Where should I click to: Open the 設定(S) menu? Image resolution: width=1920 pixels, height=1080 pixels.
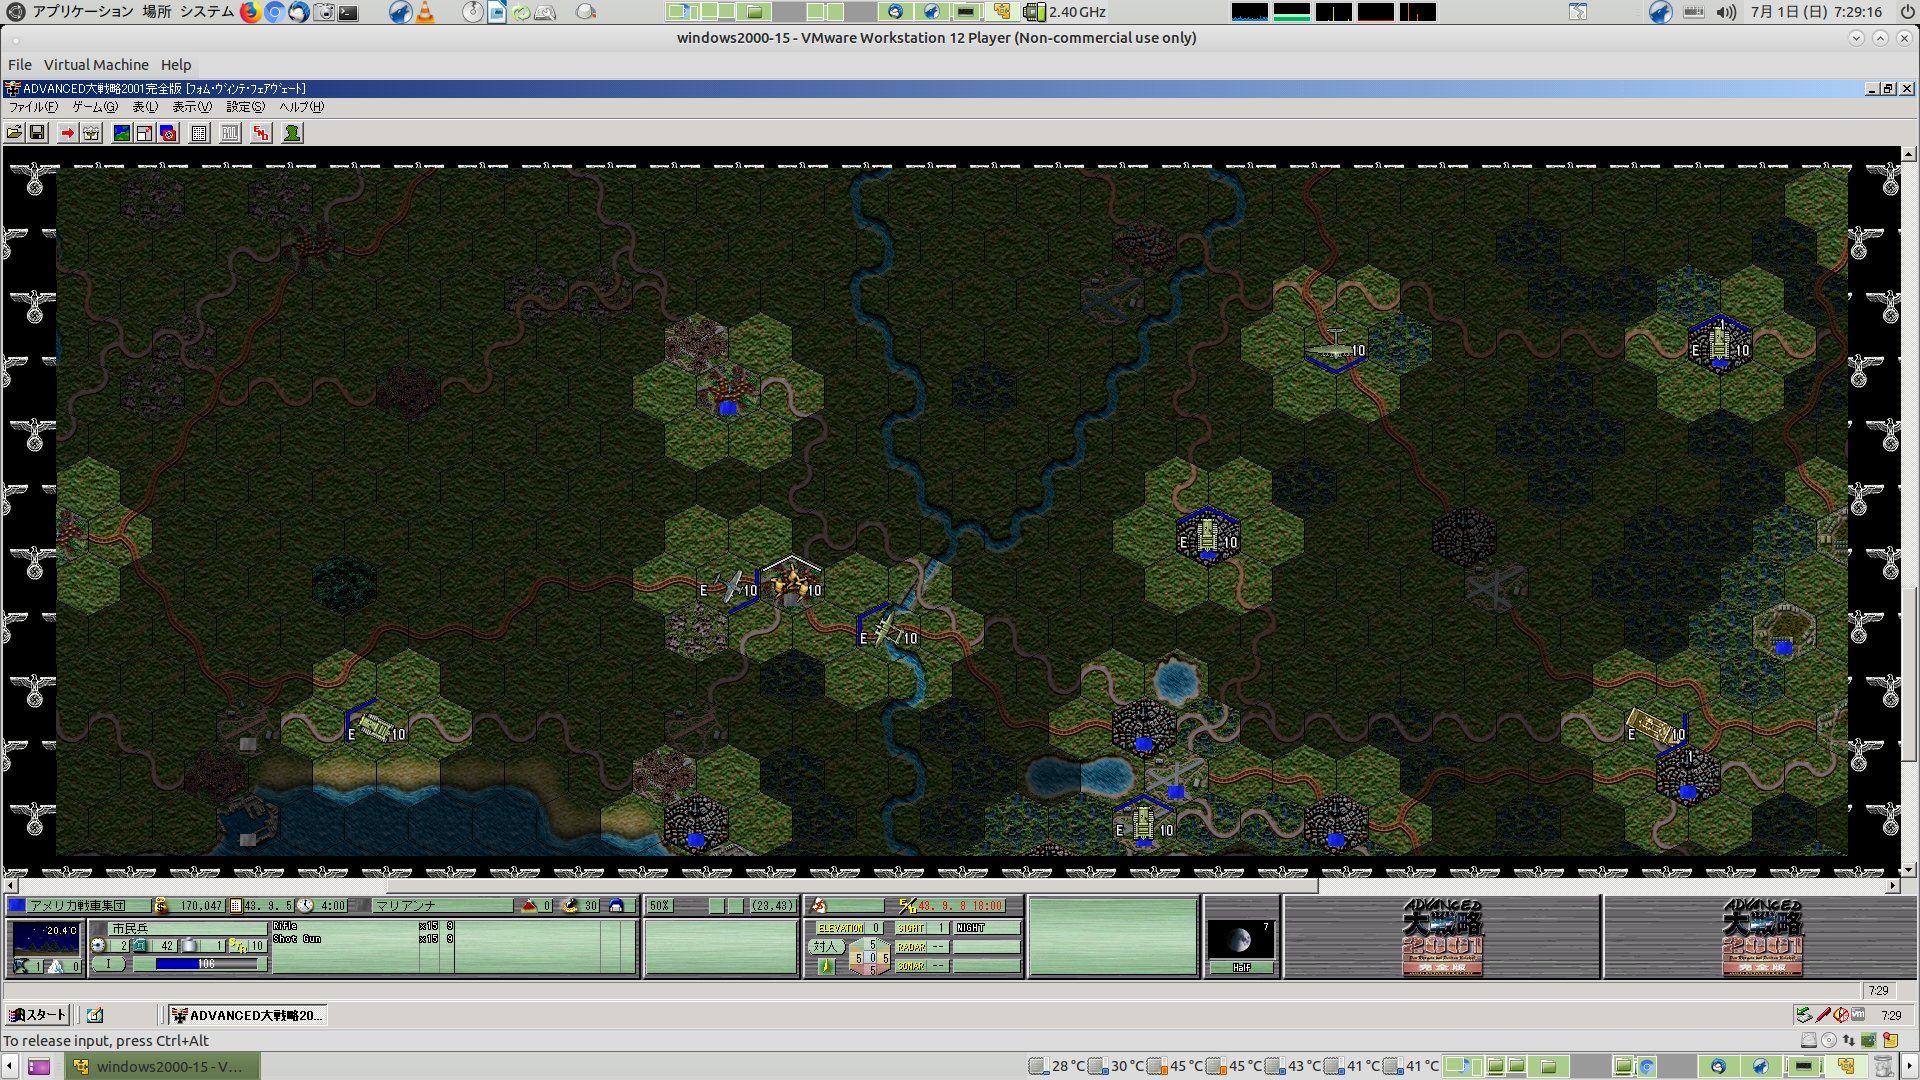click(245, 107)
